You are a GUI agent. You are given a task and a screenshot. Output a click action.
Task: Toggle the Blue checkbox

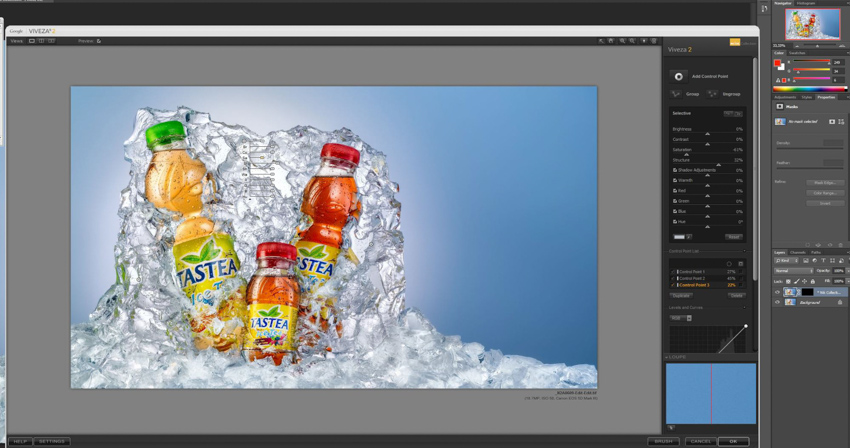point(675,211)
